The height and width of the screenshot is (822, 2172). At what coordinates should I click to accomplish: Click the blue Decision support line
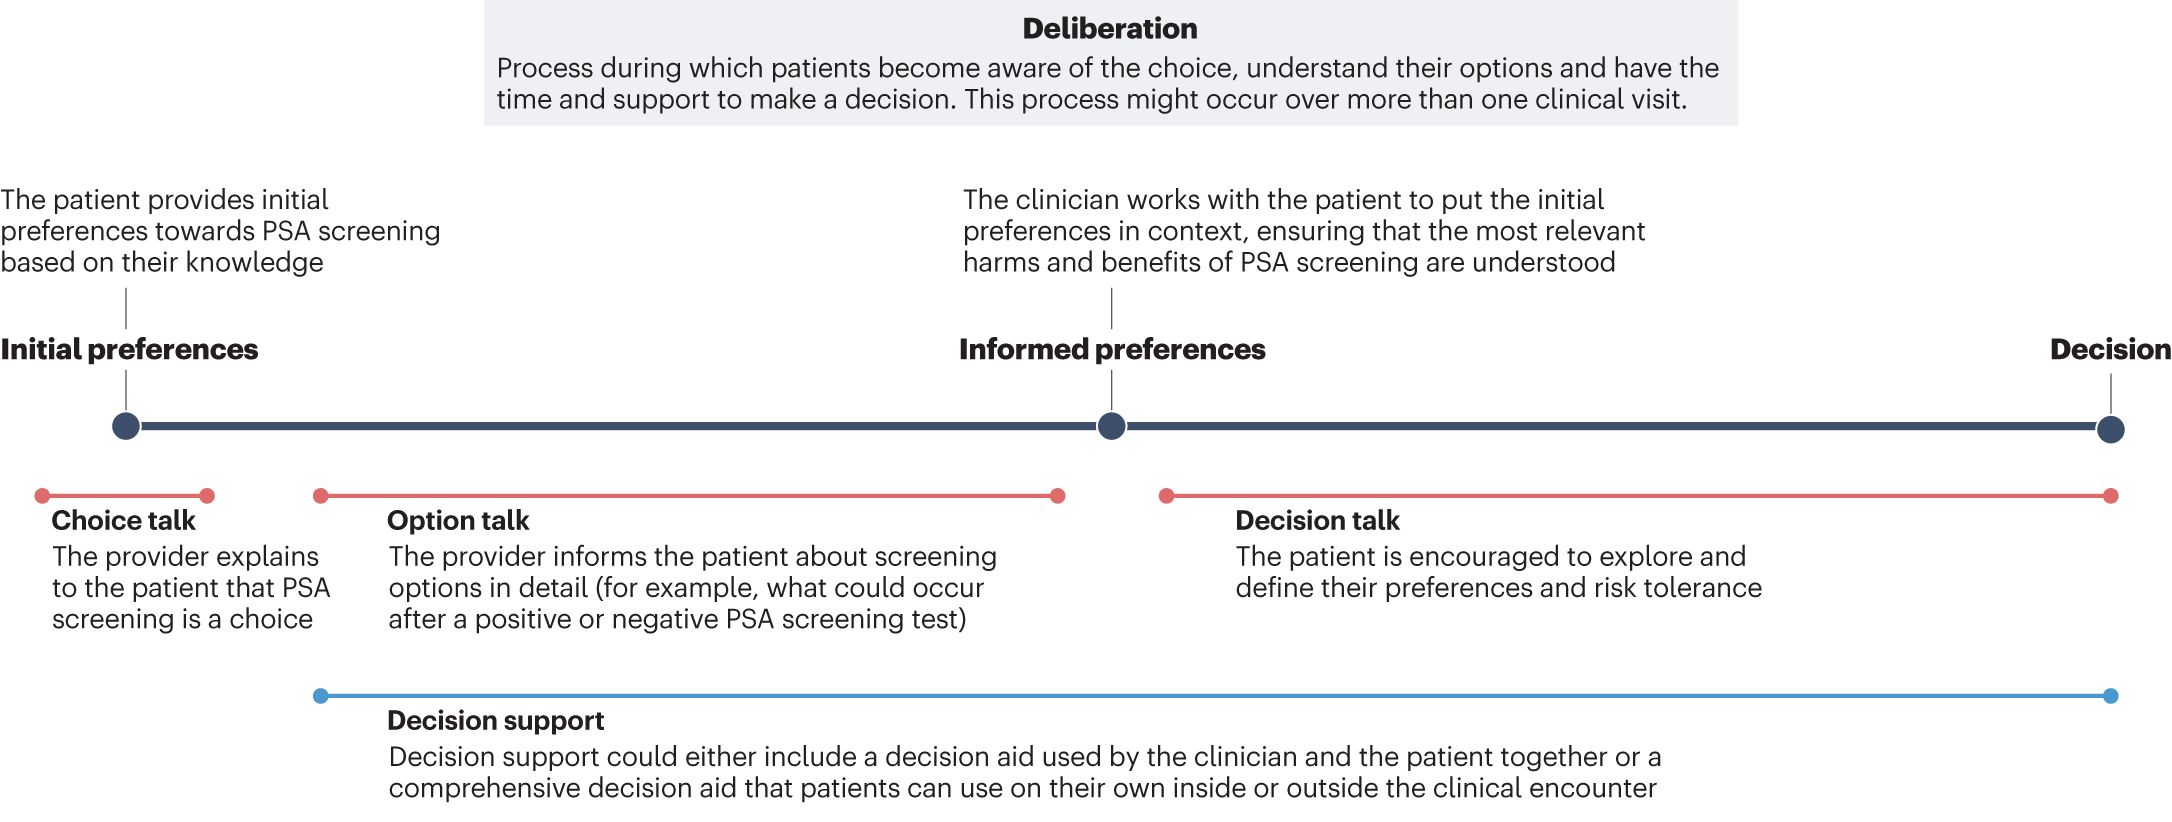[1200, 696]
